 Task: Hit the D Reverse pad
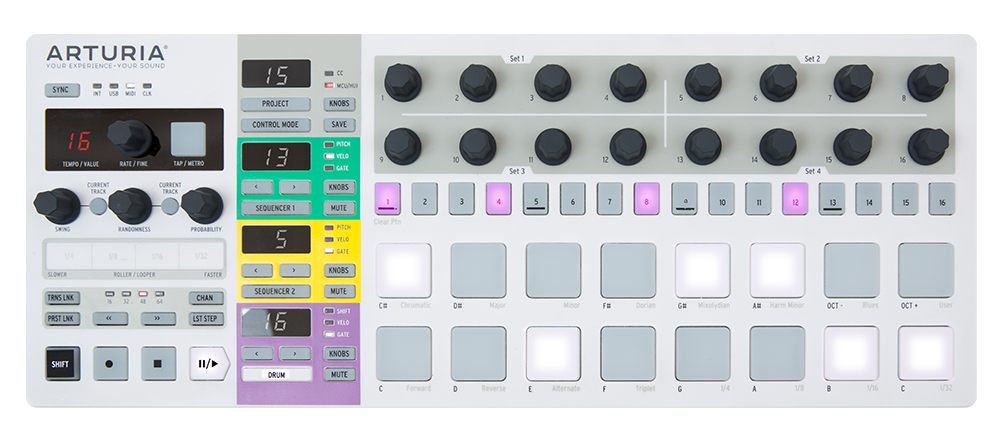[478, 353]
